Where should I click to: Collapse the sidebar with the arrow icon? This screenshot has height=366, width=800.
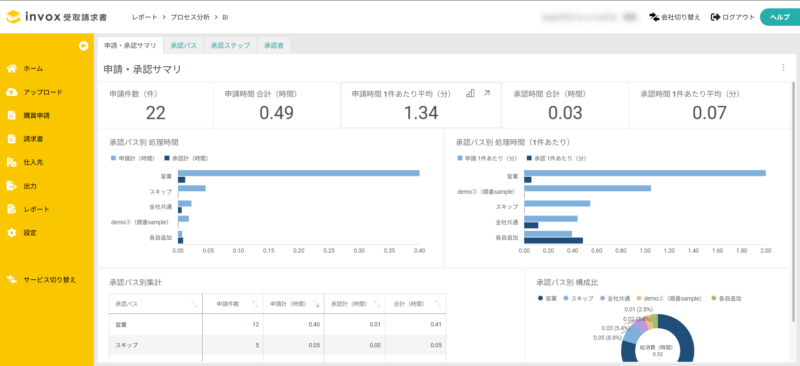click(x=84, y=46)
